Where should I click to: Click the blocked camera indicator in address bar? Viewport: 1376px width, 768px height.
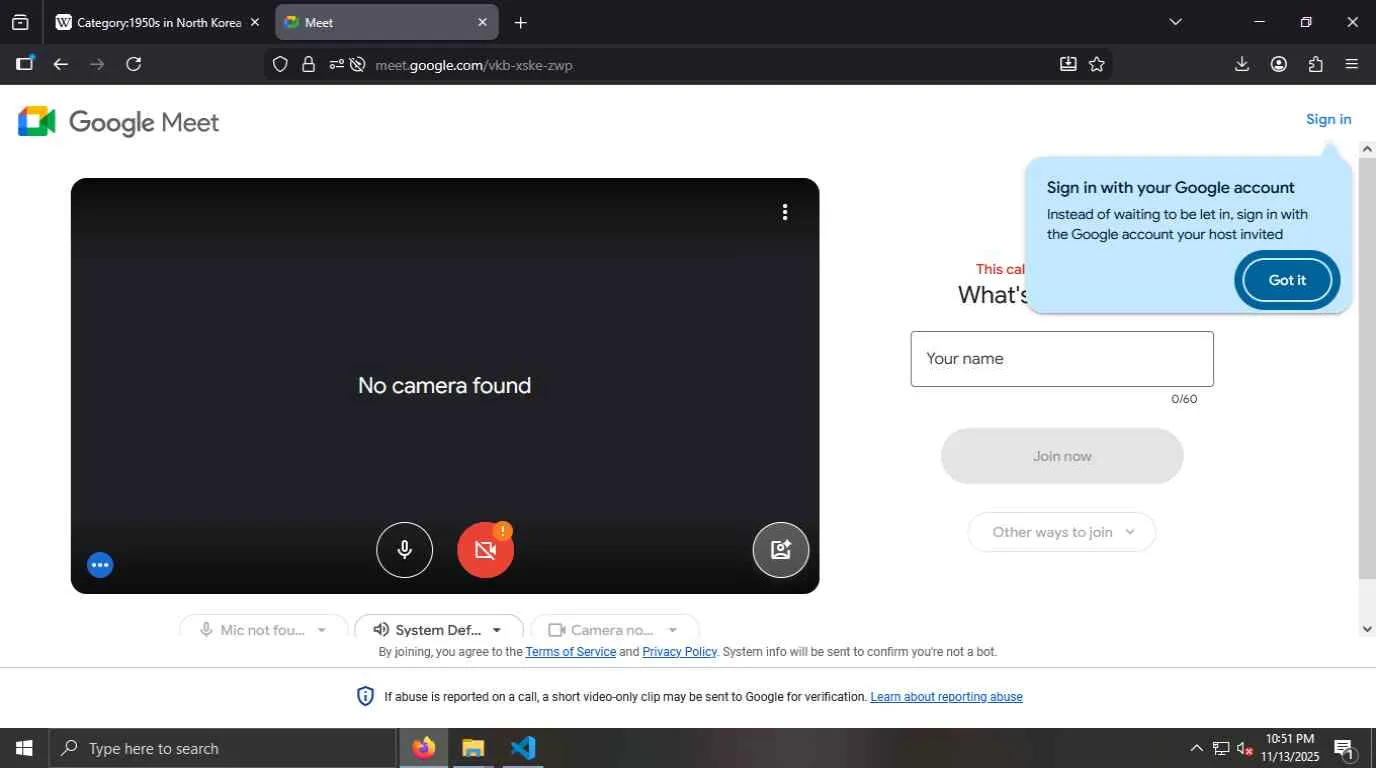tap(357, 64)
